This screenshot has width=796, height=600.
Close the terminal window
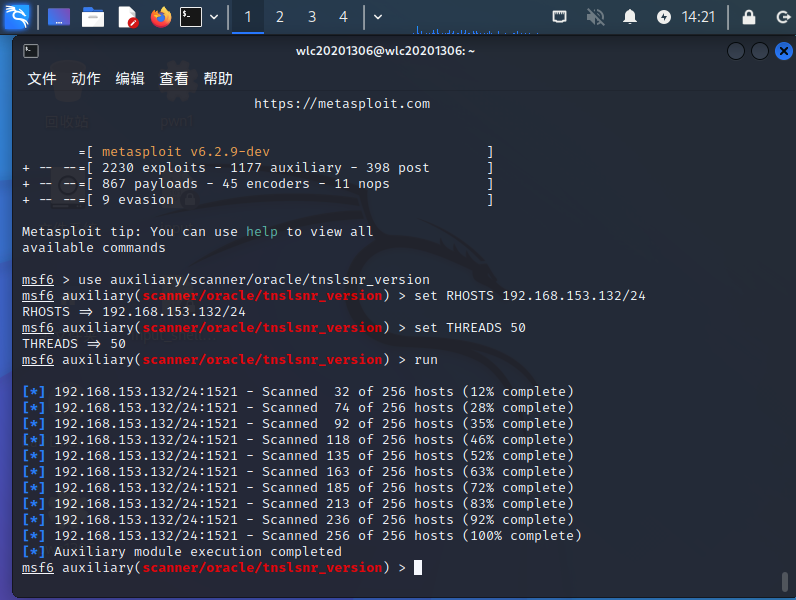[x=784, y=51]
